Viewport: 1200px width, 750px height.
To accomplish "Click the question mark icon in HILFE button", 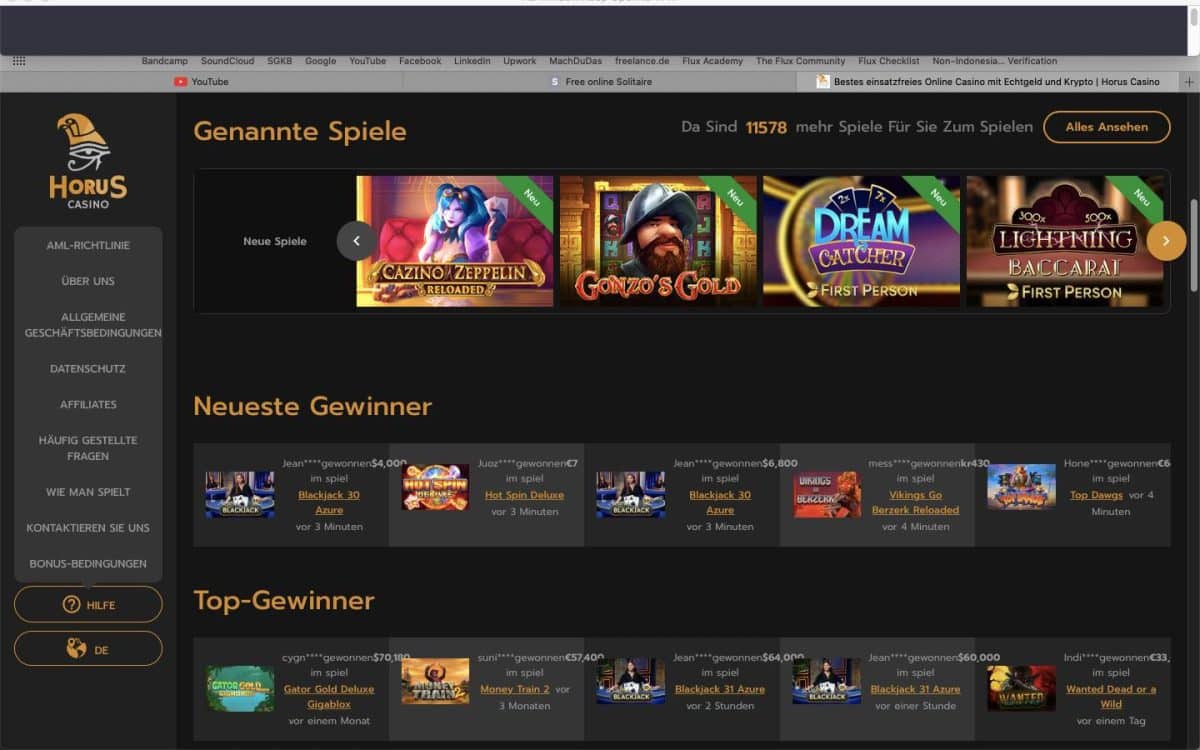I will [x=71, y=605].
